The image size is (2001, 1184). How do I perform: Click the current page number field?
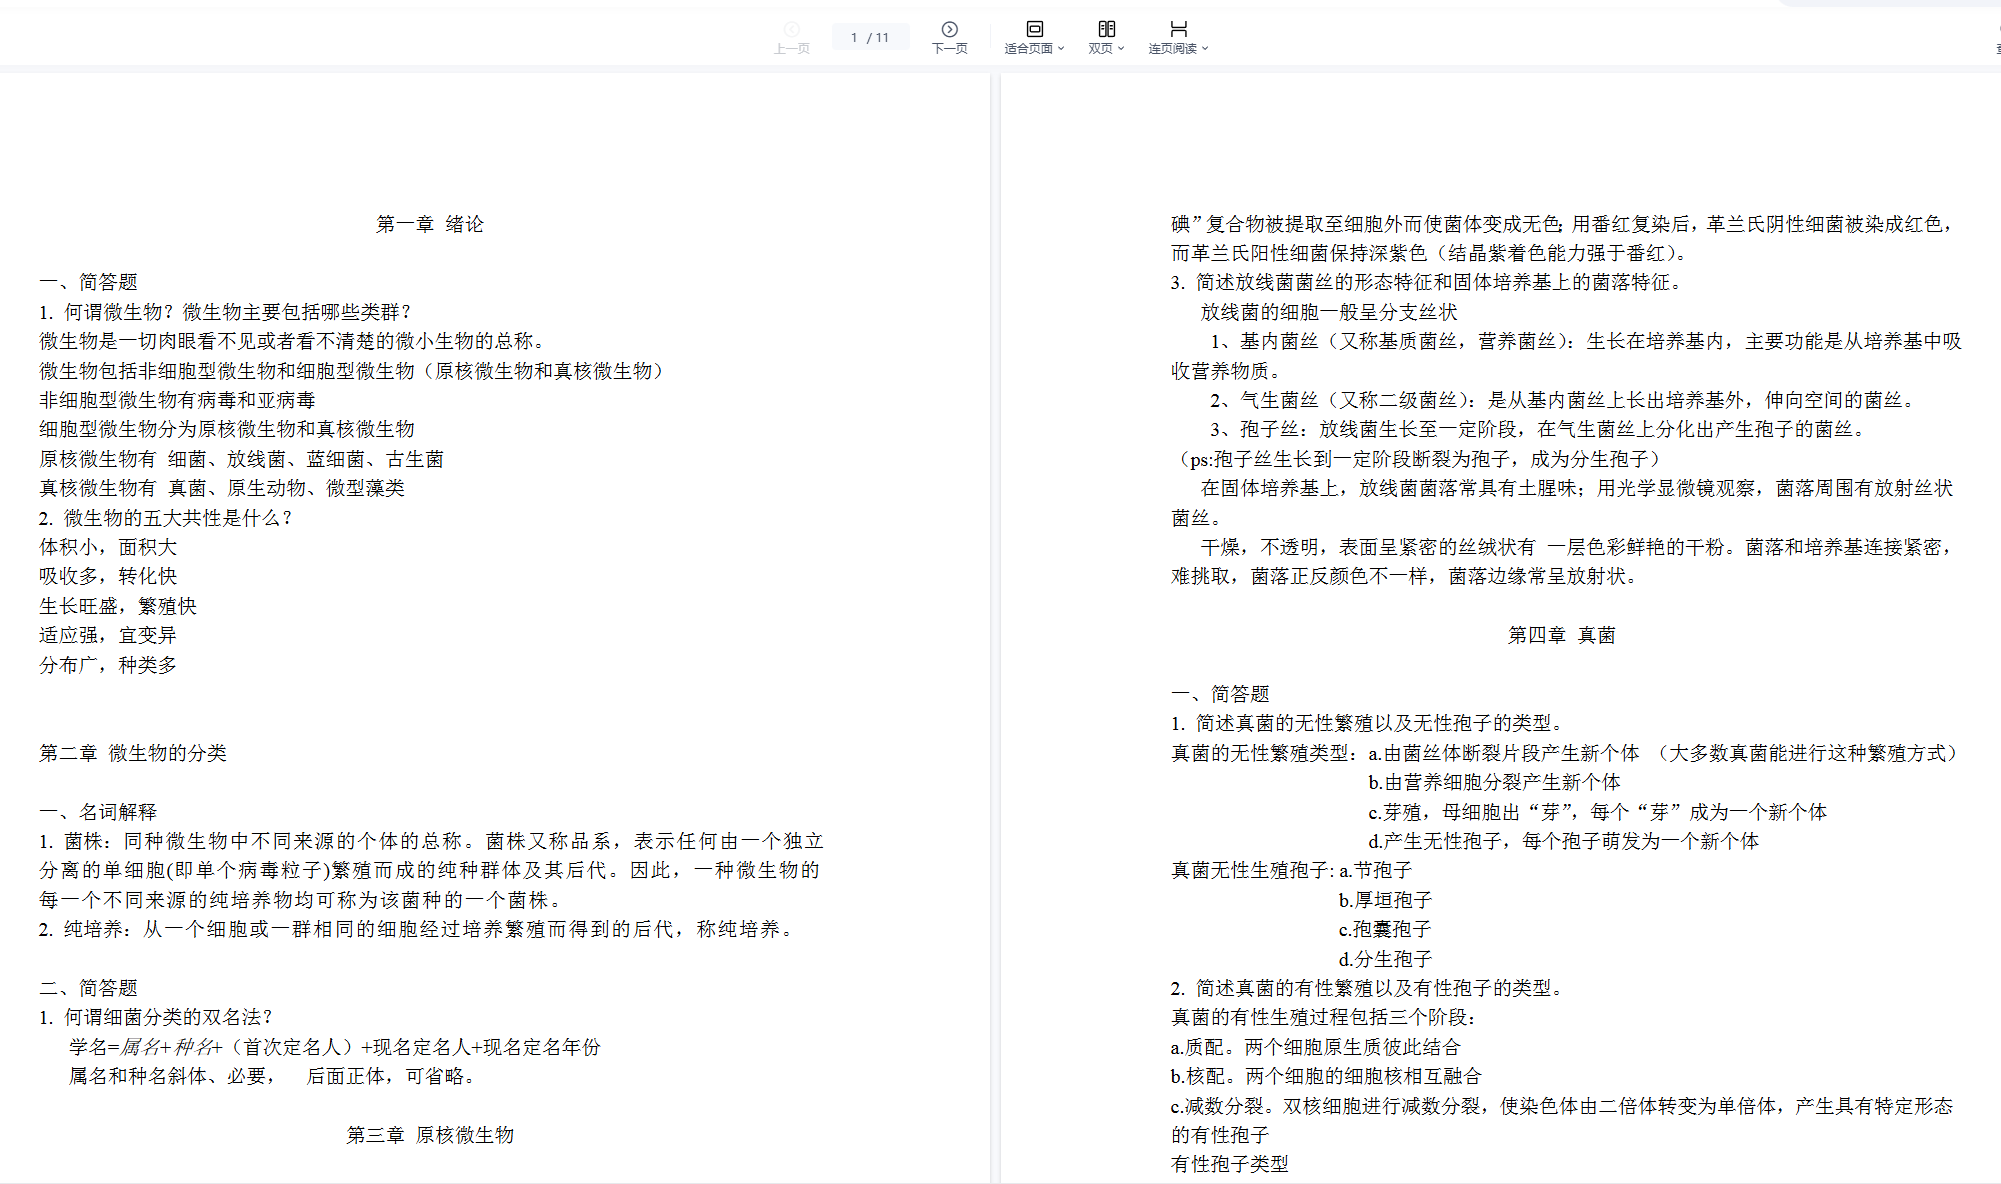[854, 38]
